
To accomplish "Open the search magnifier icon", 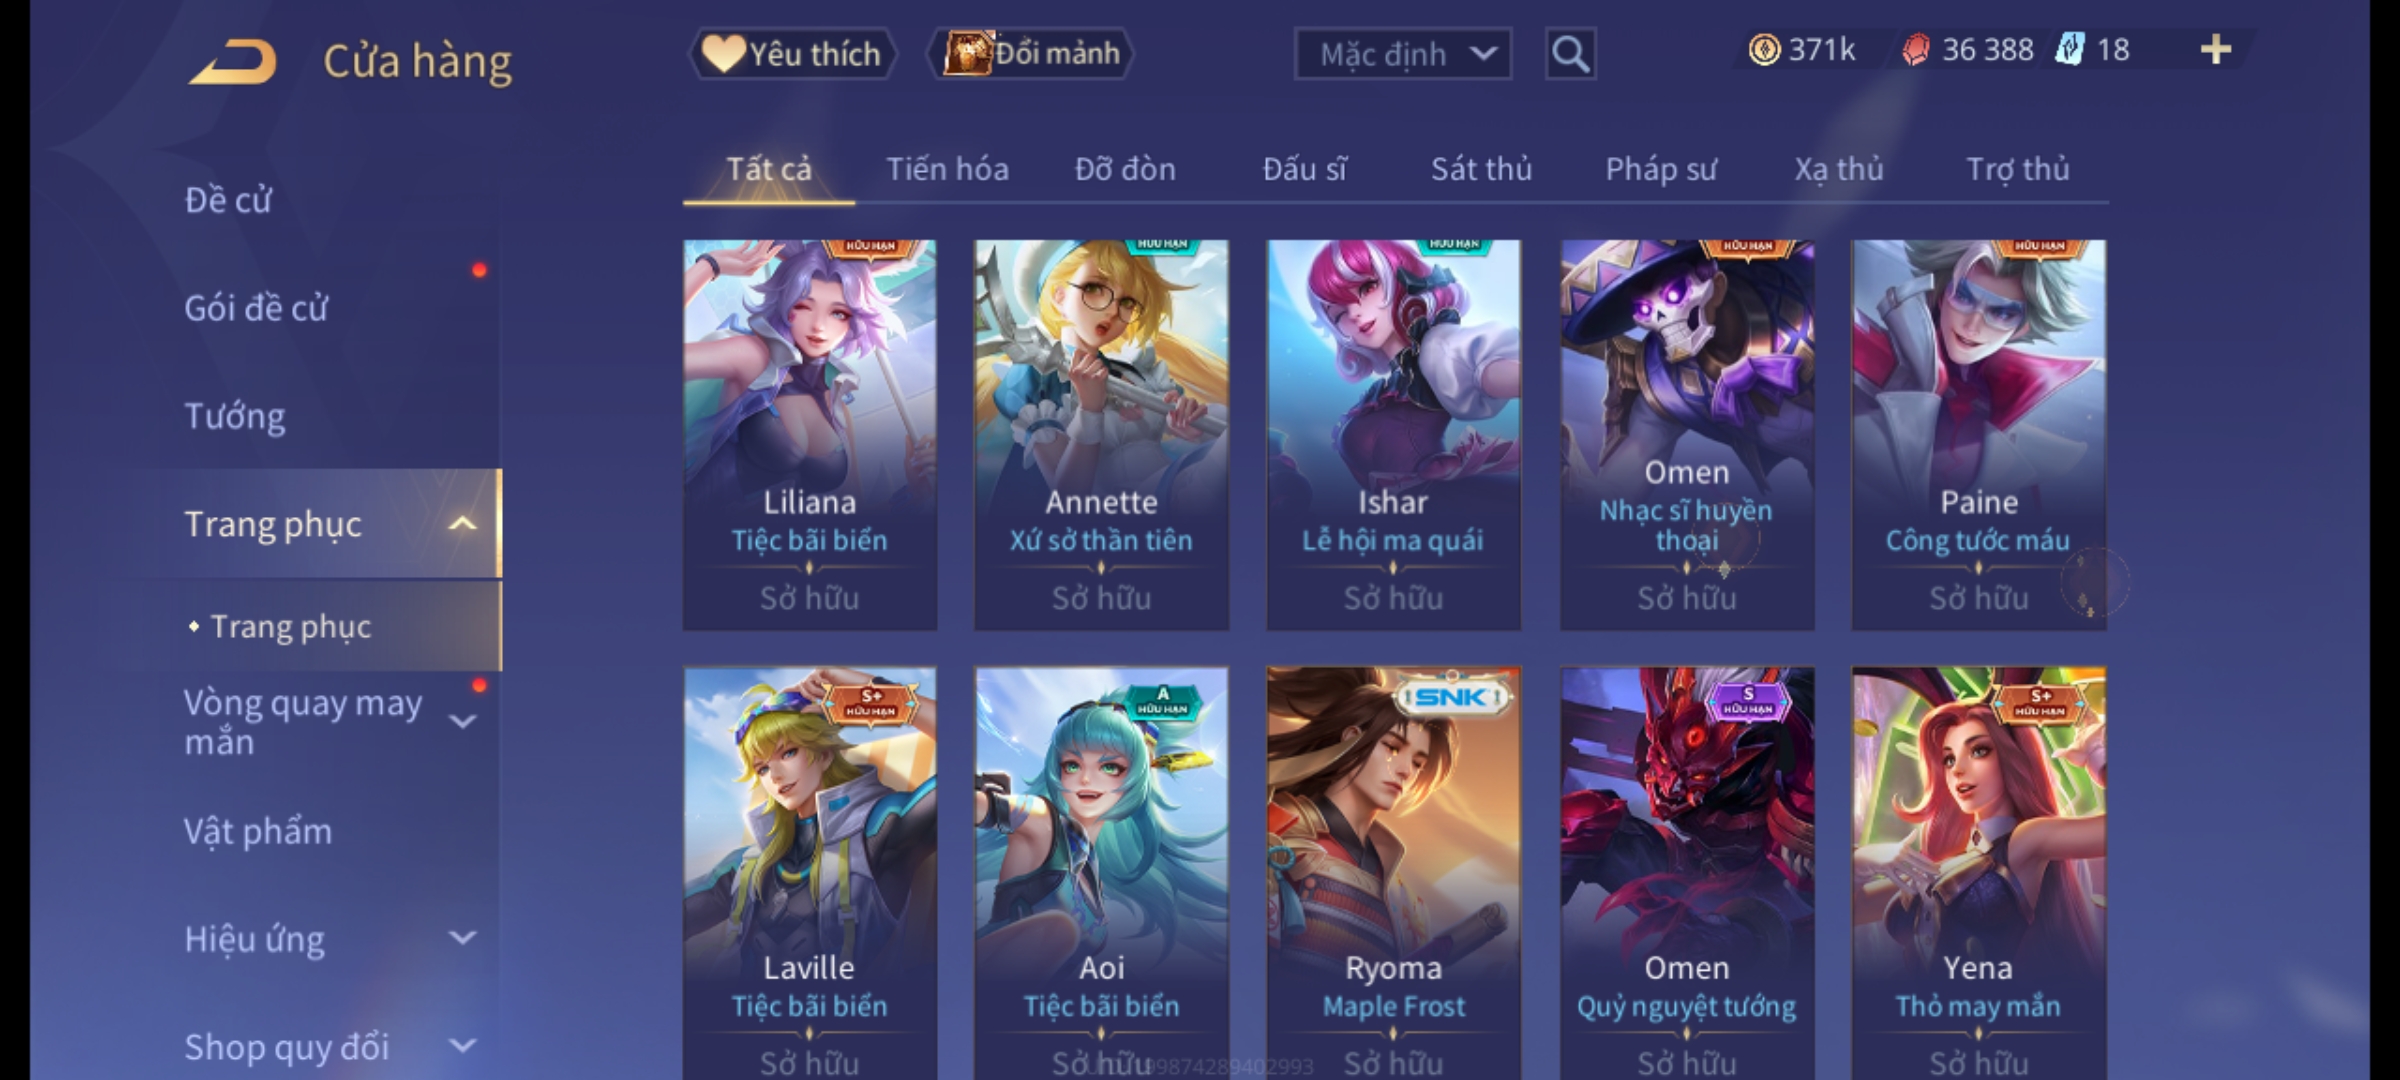I will point(1570,54).
